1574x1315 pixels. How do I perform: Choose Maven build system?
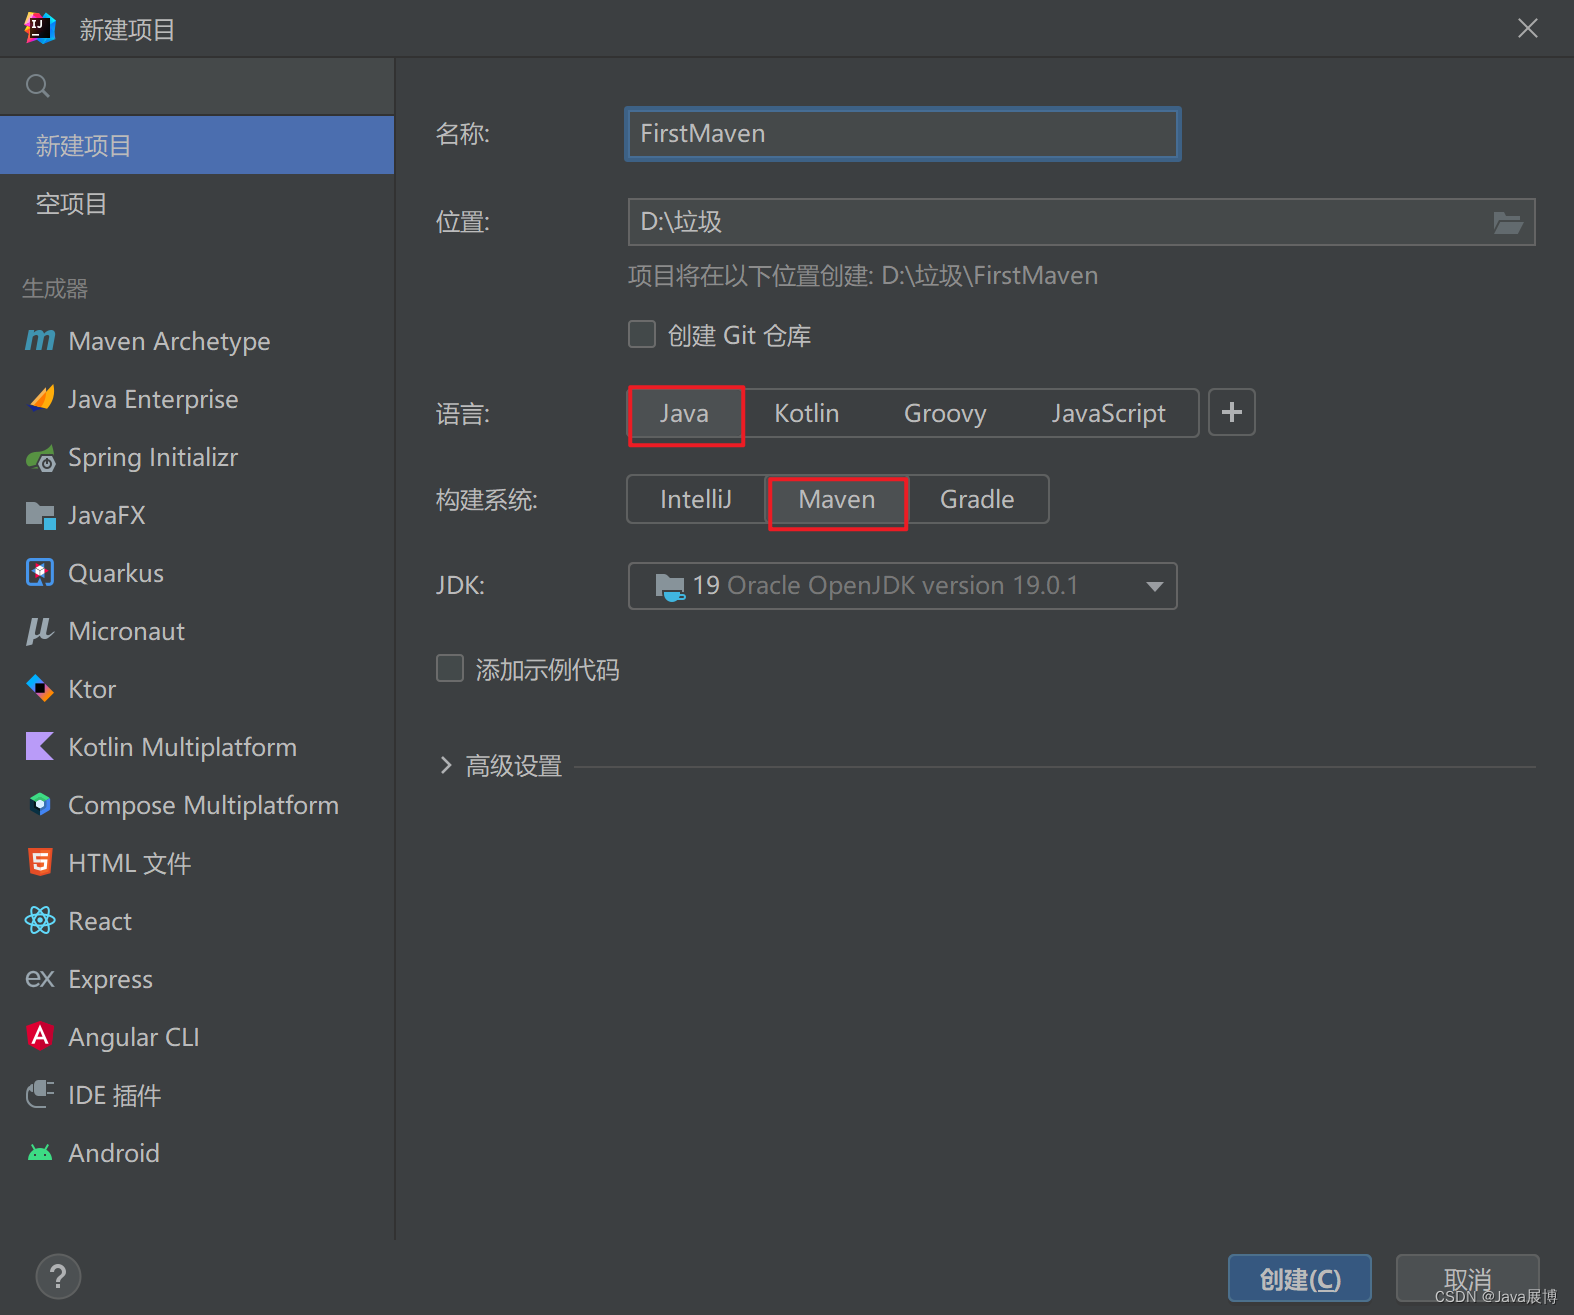pyautogui.click(x=837, y=499)
